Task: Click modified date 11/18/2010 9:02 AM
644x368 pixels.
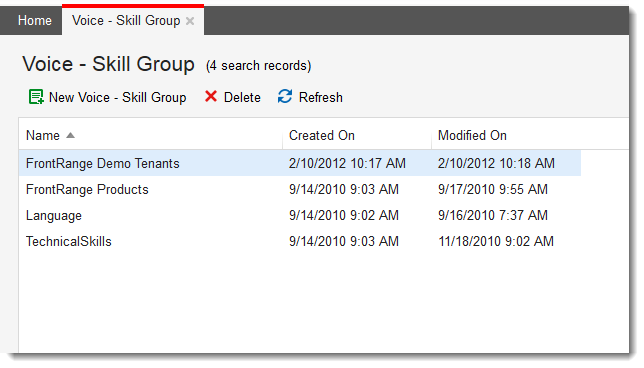Action: 496,241
